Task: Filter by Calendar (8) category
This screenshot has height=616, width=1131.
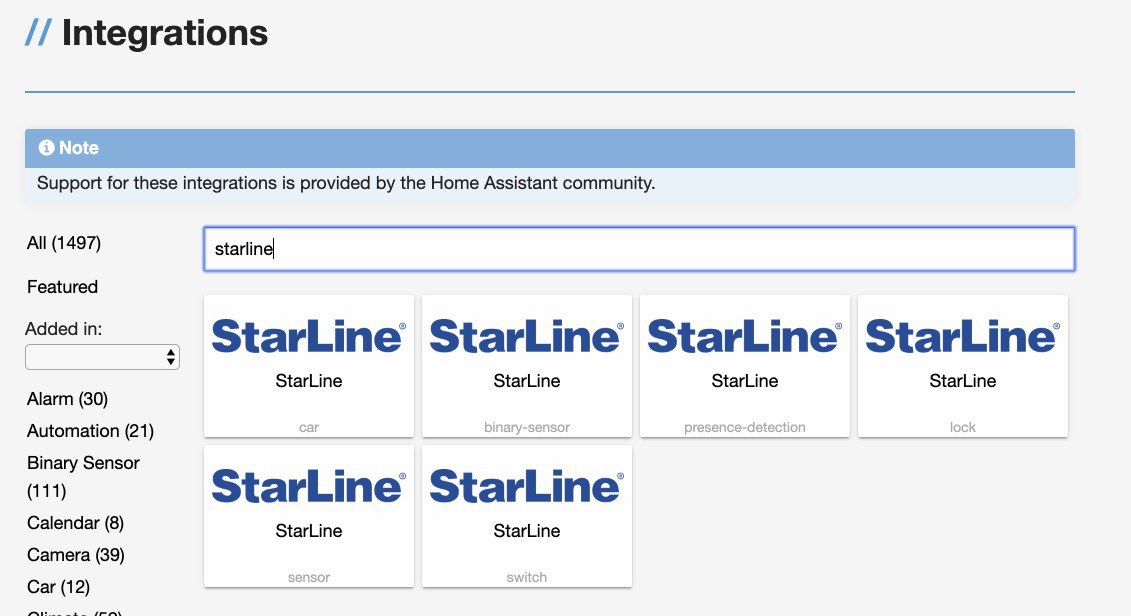Action: [x=76, y=523]
